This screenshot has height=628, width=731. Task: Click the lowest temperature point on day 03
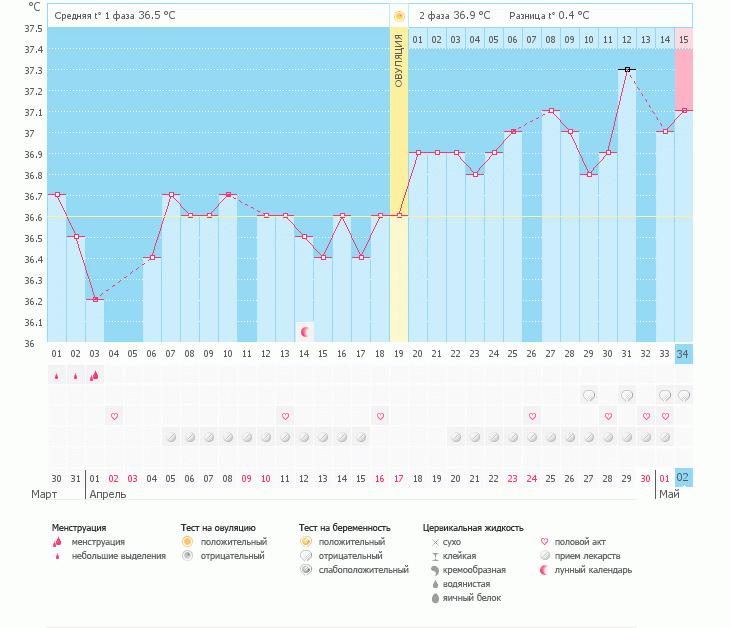click(x=95, y=299)
